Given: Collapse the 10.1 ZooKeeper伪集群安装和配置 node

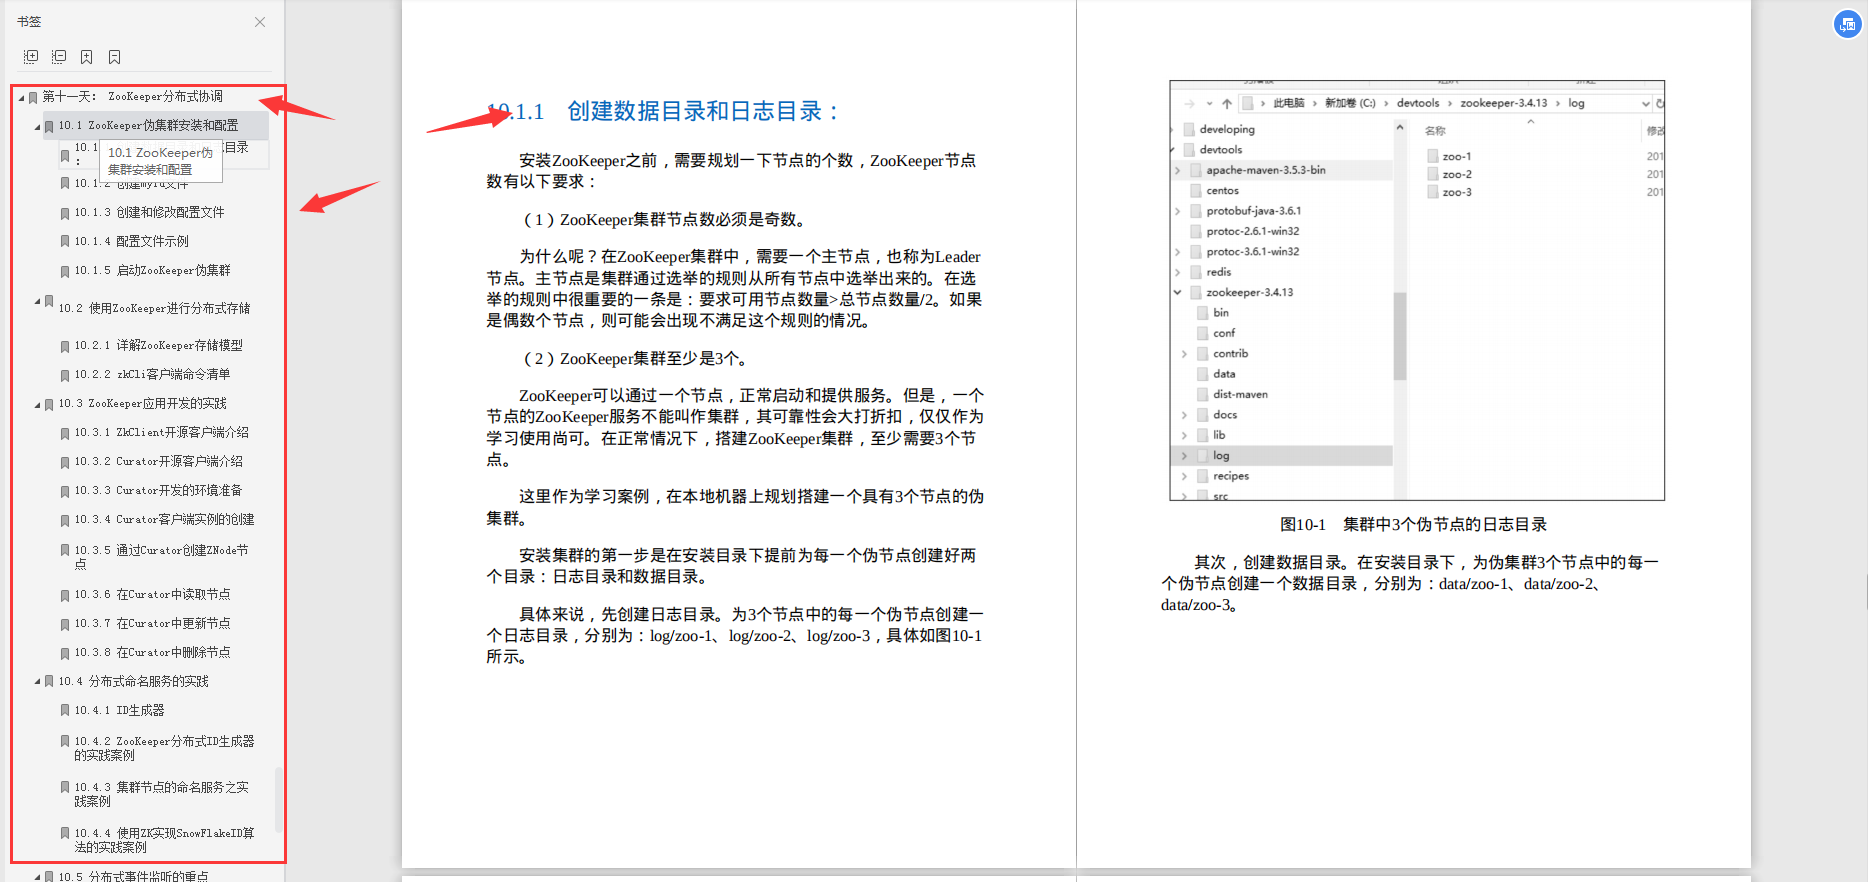Looking at the screenshot, I should pos(37,126).
